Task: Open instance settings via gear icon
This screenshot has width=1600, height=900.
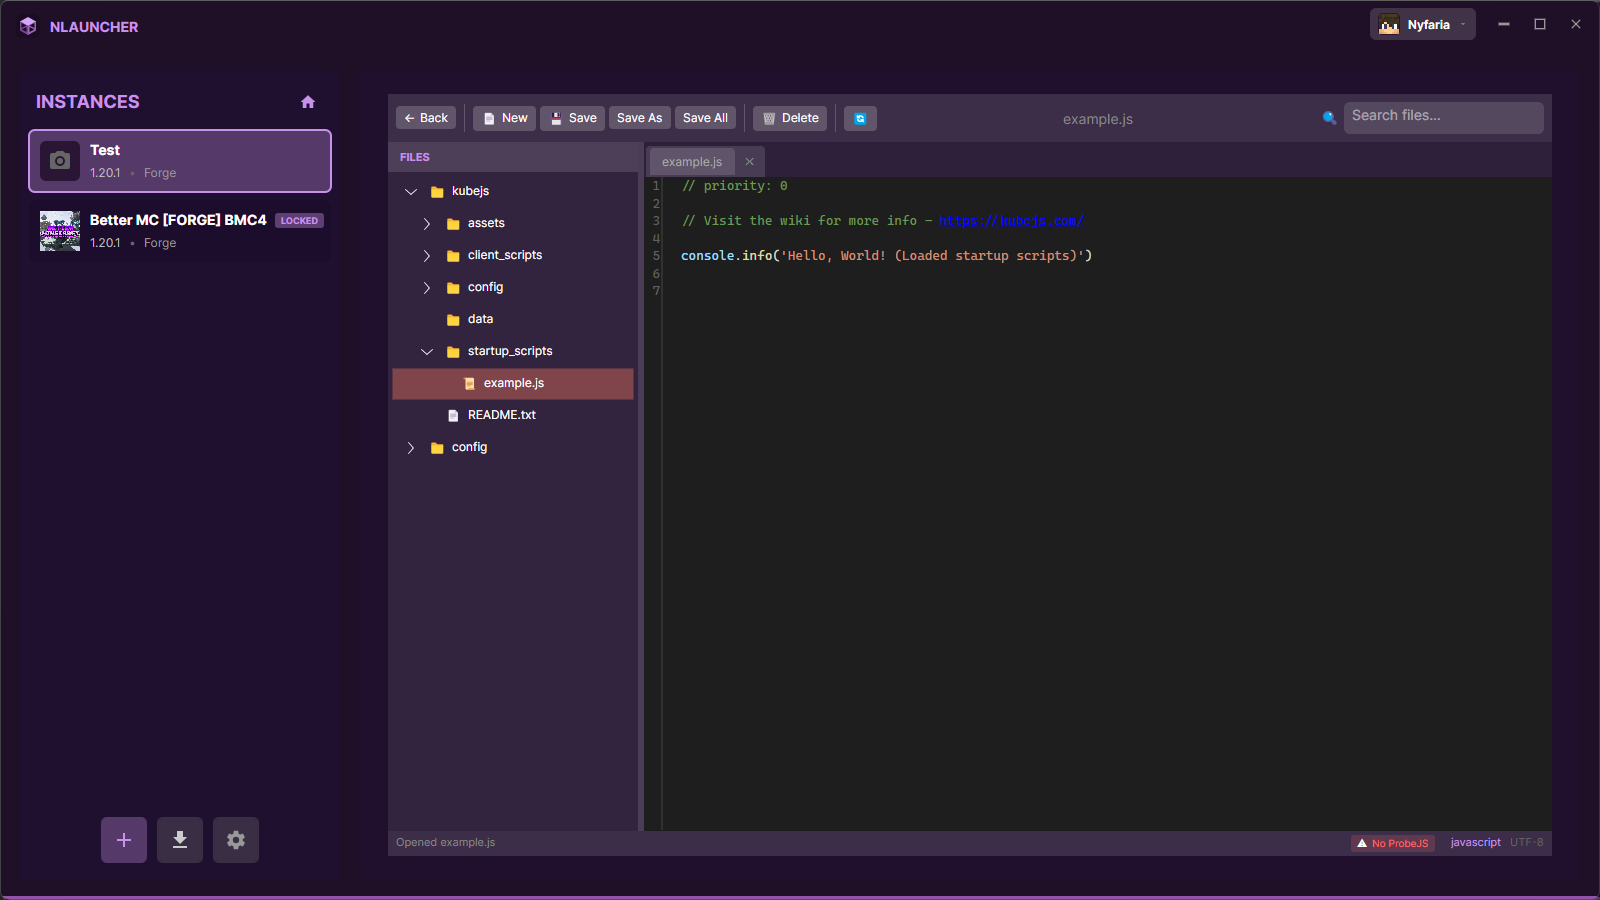Action: tap(236, 840)
